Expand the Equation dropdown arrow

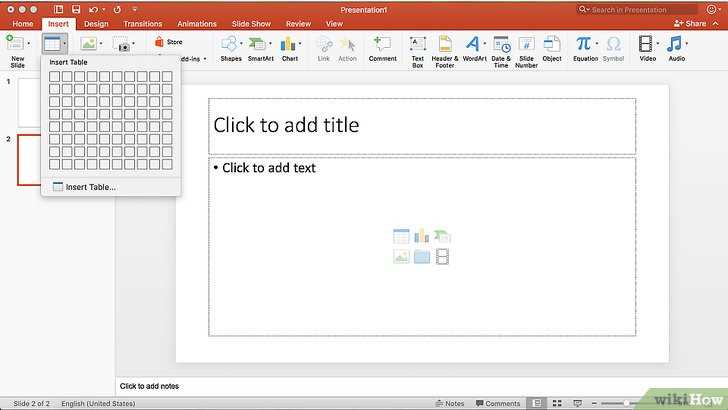(x=597, y=44)
